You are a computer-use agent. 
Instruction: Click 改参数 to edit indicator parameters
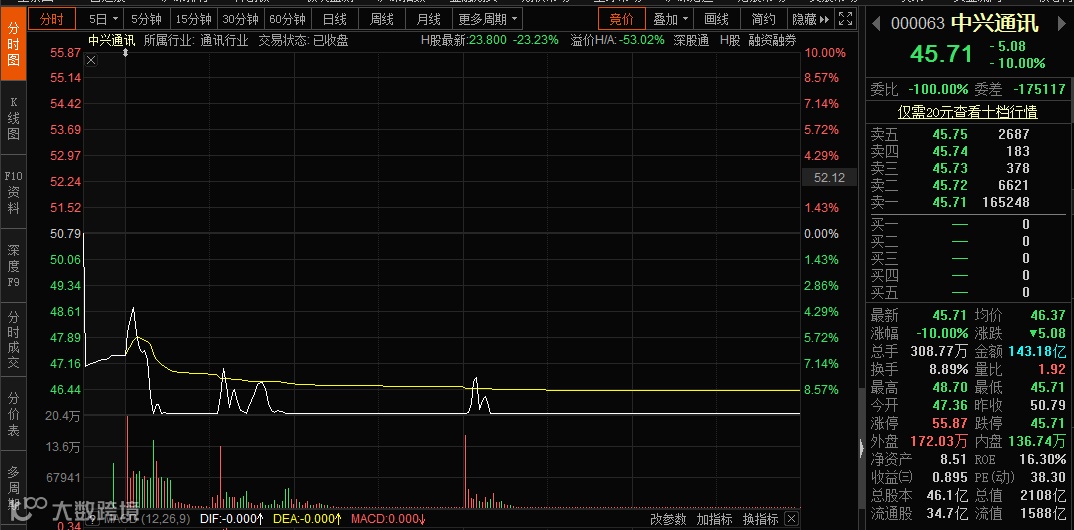pyautogui.click(x=668, y=519)
